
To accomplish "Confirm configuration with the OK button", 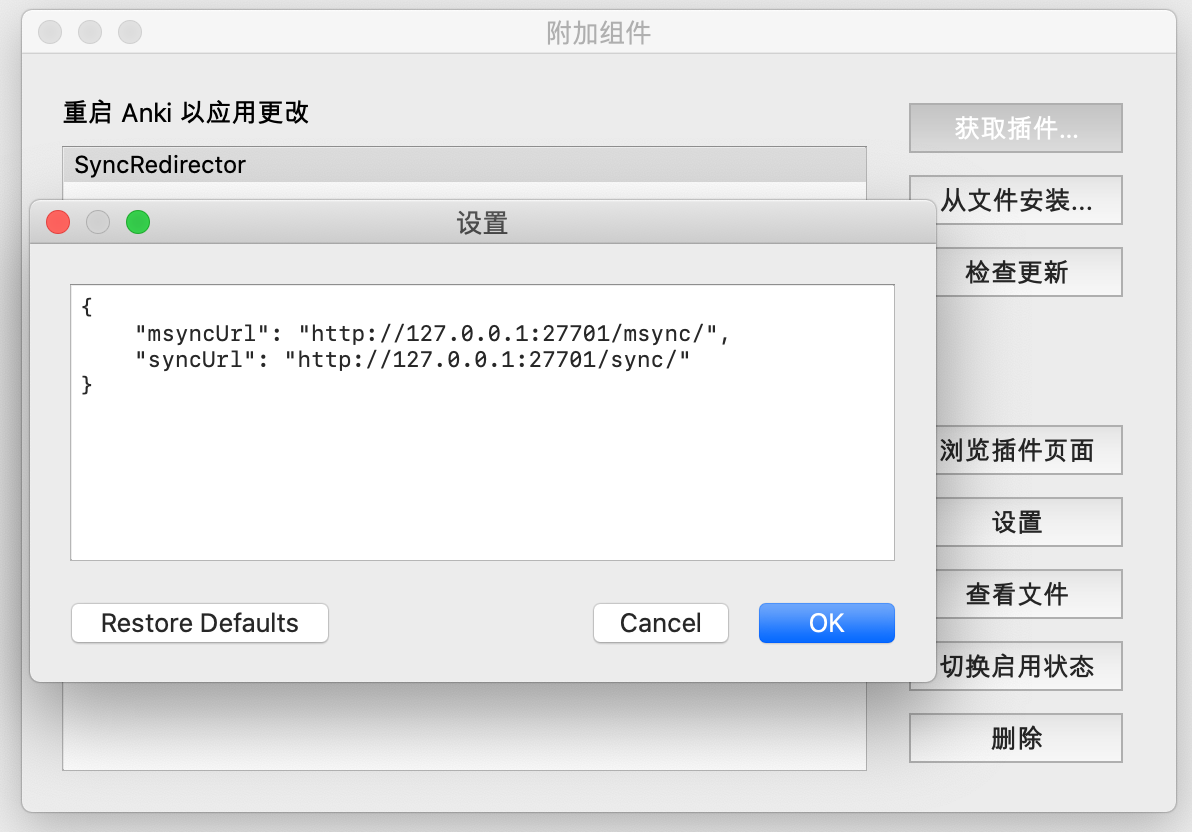I will coord(826,623).
